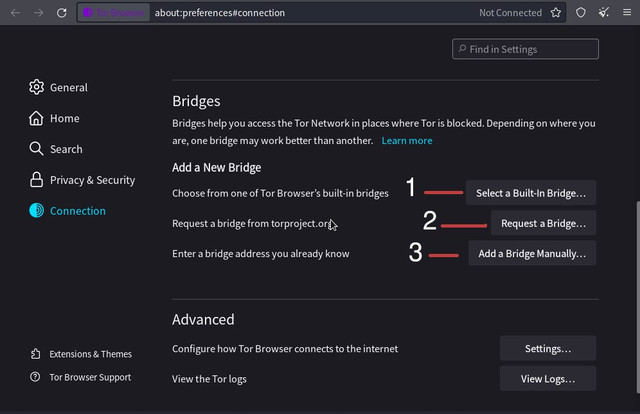Click Learn more about bridges
Image resolution: width=640 pixels, height=414 pixels.
pos(407,140)
